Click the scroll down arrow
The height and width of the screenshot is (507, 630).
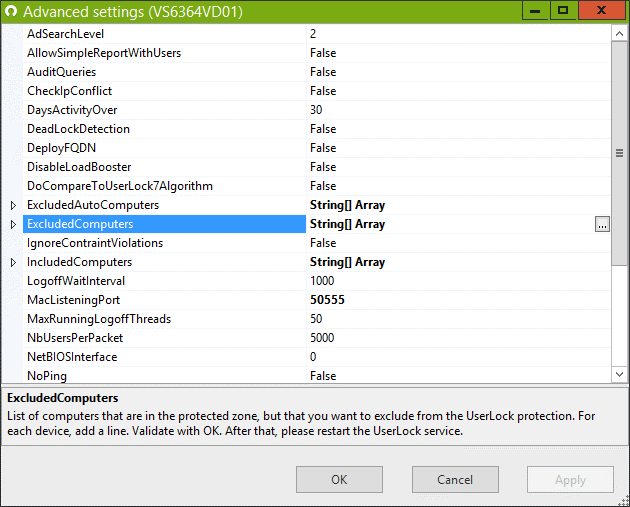point(619,374)
